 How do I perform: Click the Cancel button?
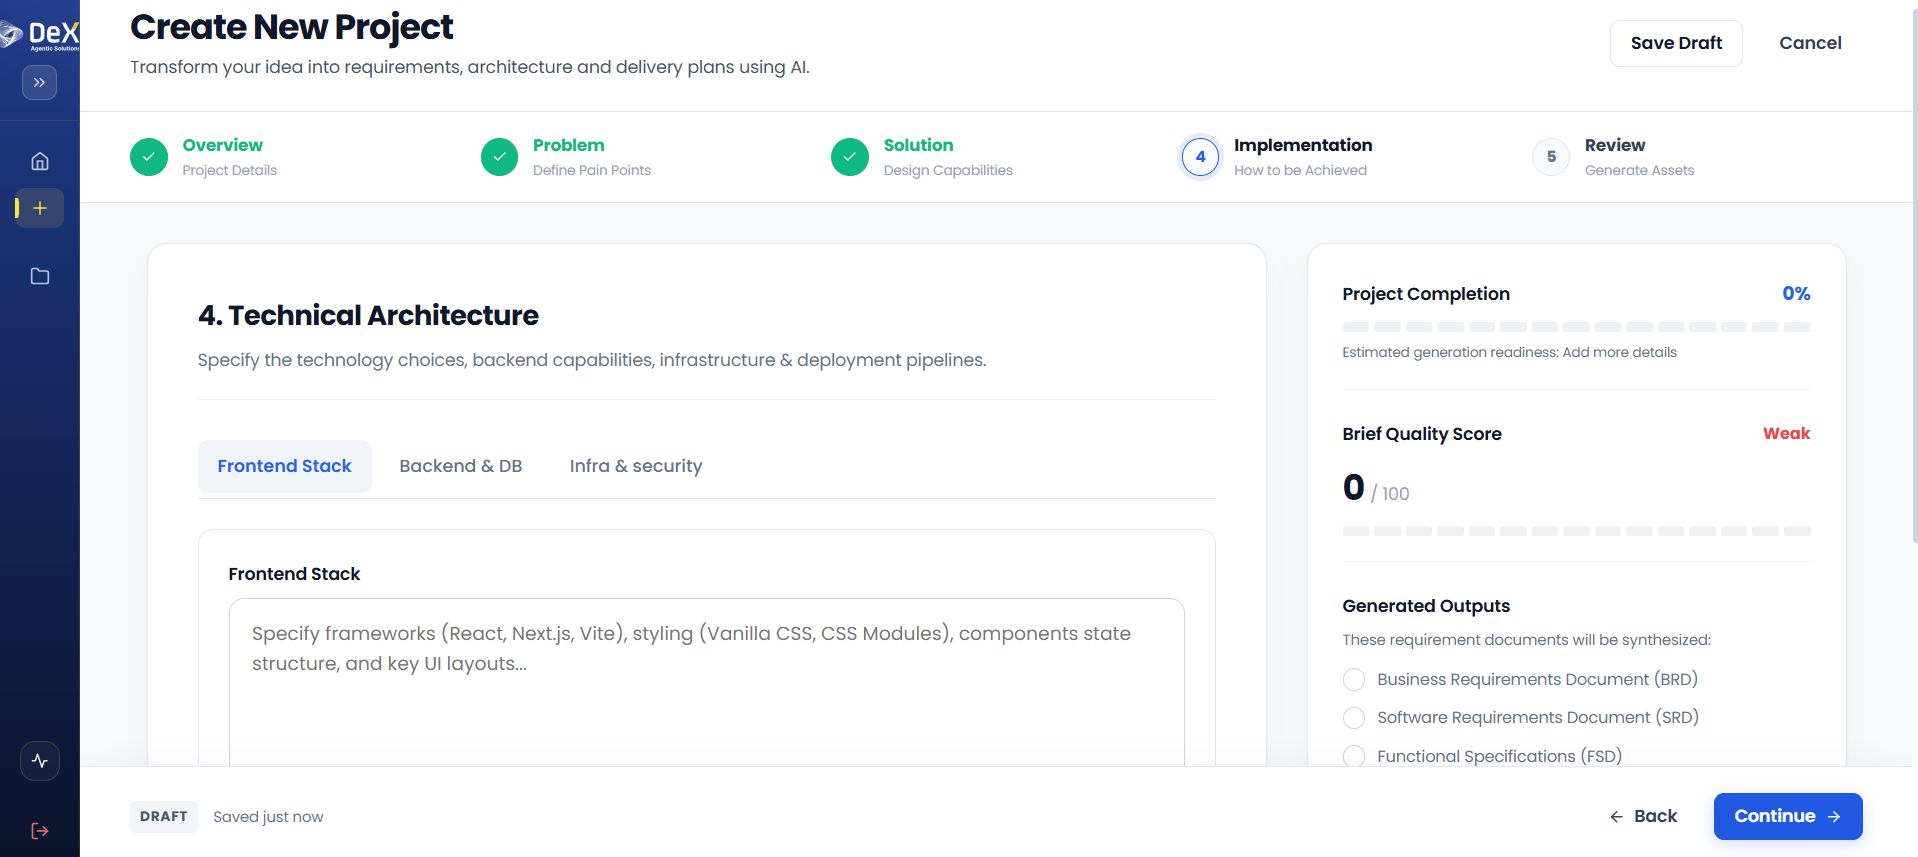pos(1810,43)
